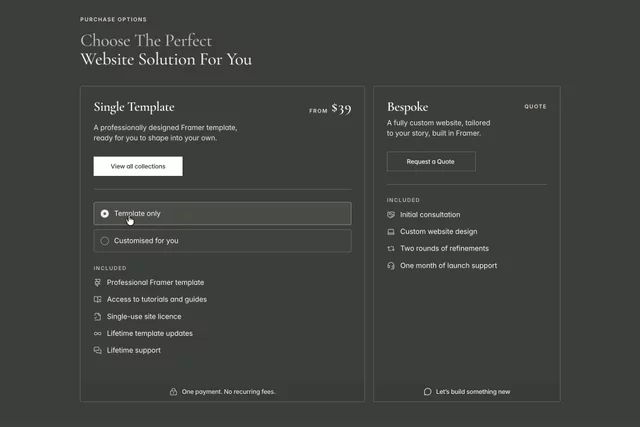The image size is (640, 427).
Task: Click the chat icon beside Lifetime support
Action: [98, 350]
